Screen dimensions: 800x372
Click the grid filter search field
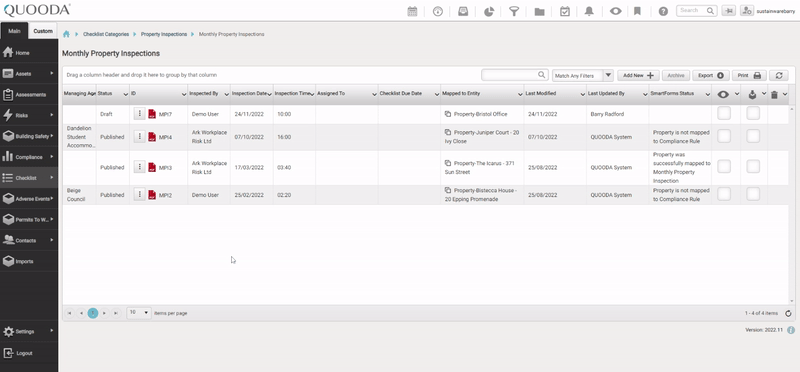pos(515,75)
